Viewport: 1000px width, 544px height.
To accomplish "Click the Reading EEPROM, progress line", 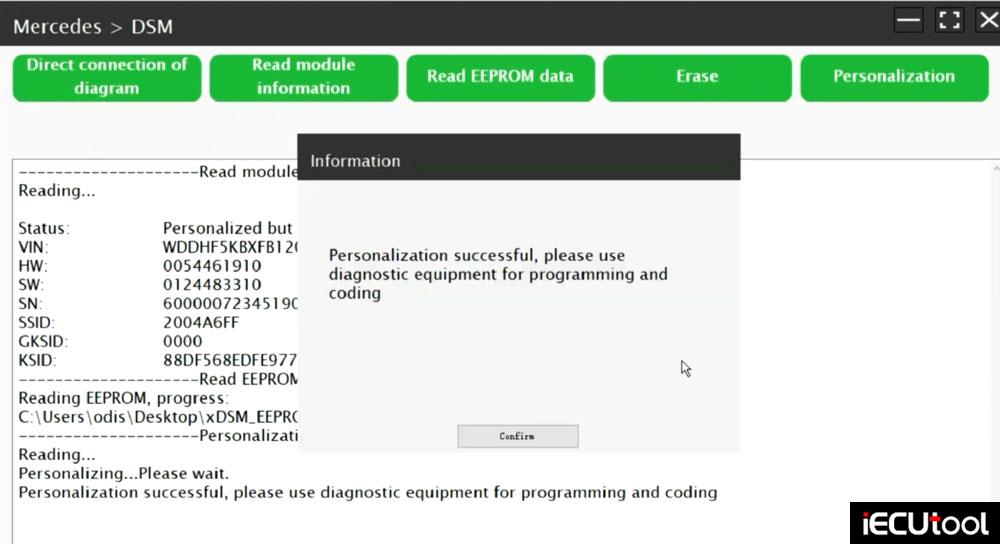I will [x=123, y=398].
